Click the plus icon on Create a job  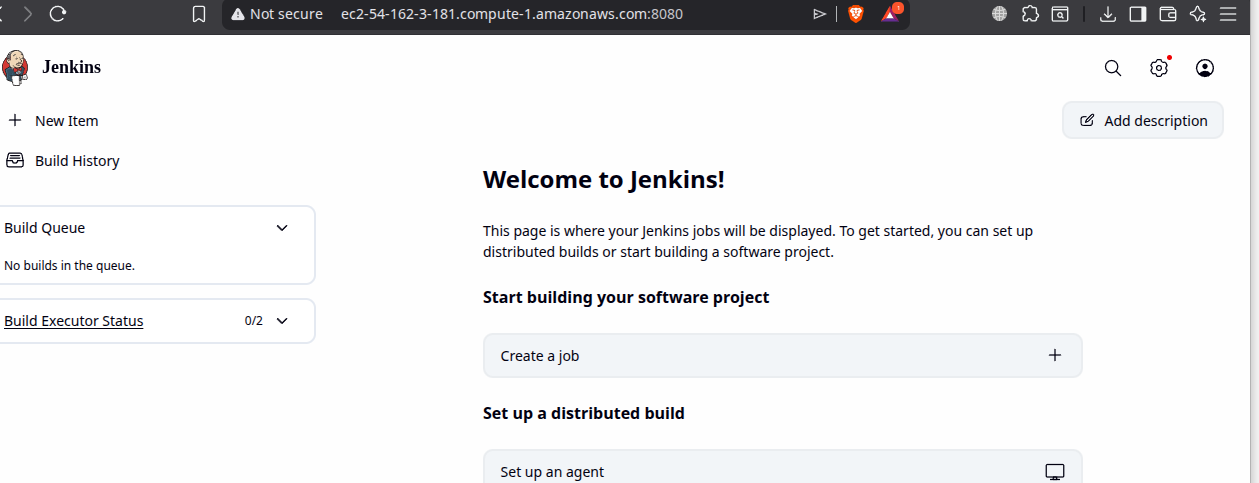1054,355
